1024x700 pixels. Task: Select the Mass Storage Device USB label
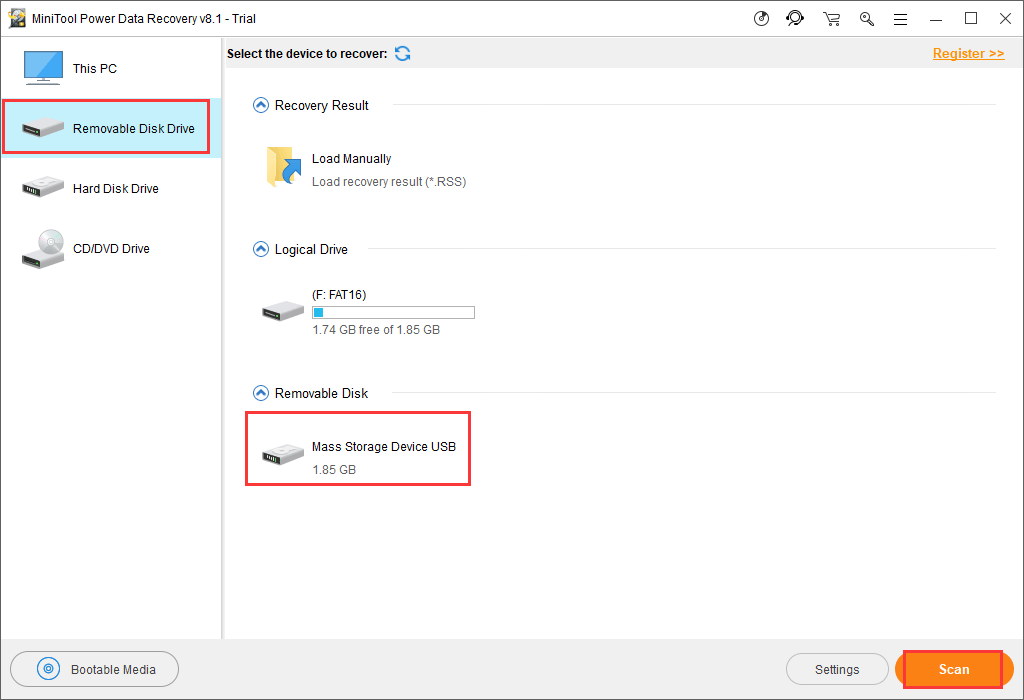(x=384, y=447)
